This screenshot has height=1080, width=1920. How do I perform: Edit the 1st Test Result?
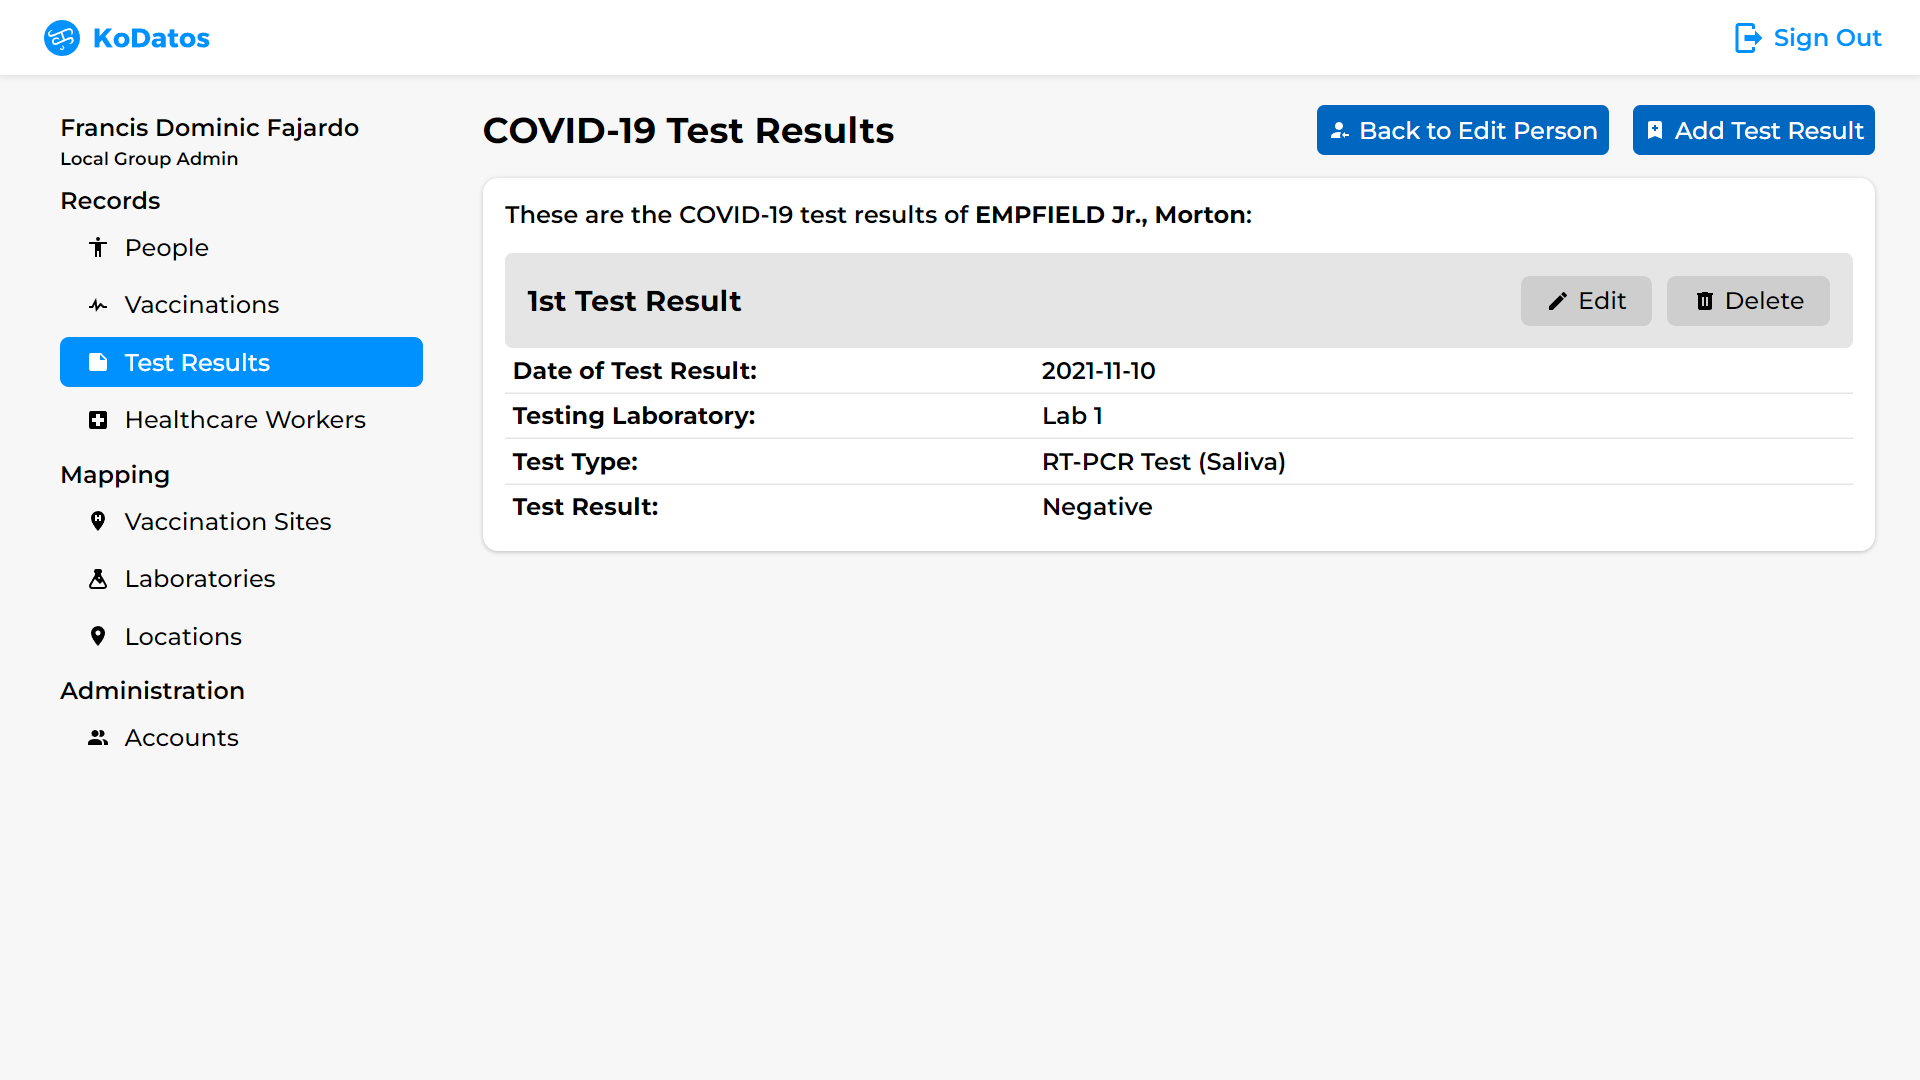click(1586, 301)
